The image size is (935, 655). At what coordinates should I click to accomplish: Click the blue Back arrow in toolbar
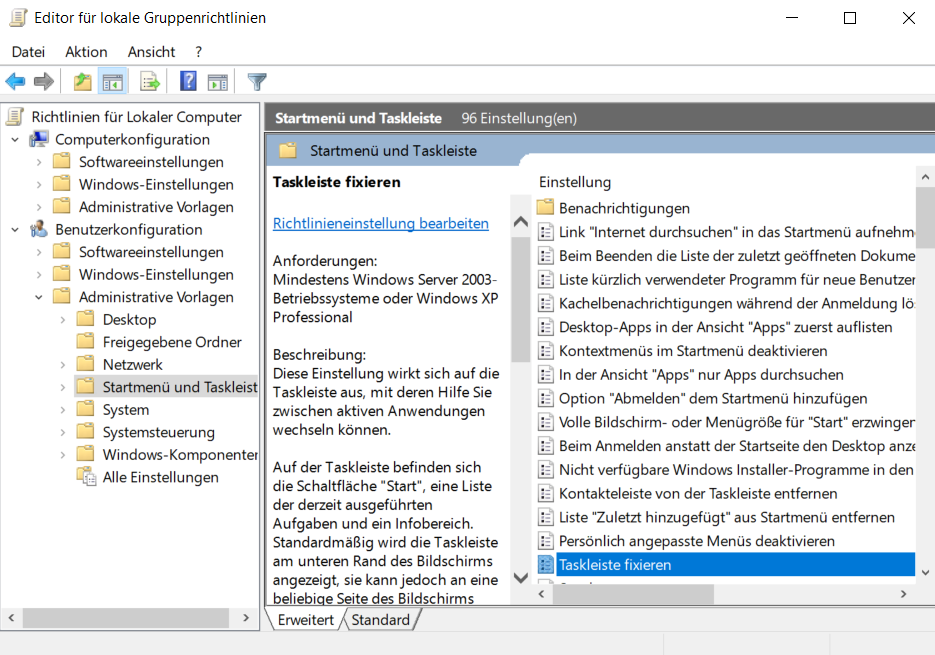click(15, 82)
